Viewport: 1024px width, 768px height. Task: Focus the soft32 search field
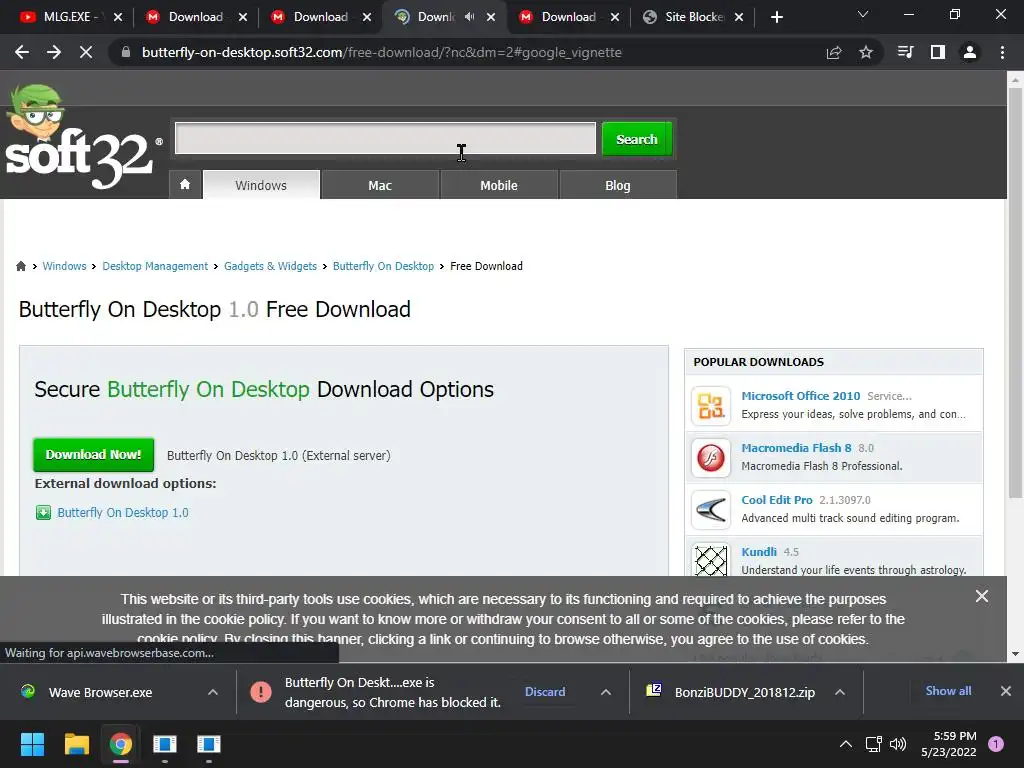click(x=385, y=138)
